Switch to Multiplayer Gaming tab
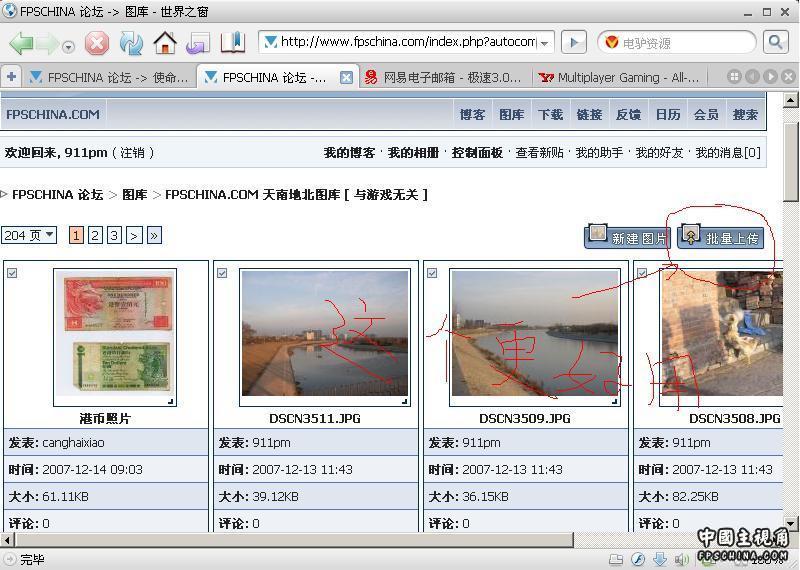 pos(620,78)
